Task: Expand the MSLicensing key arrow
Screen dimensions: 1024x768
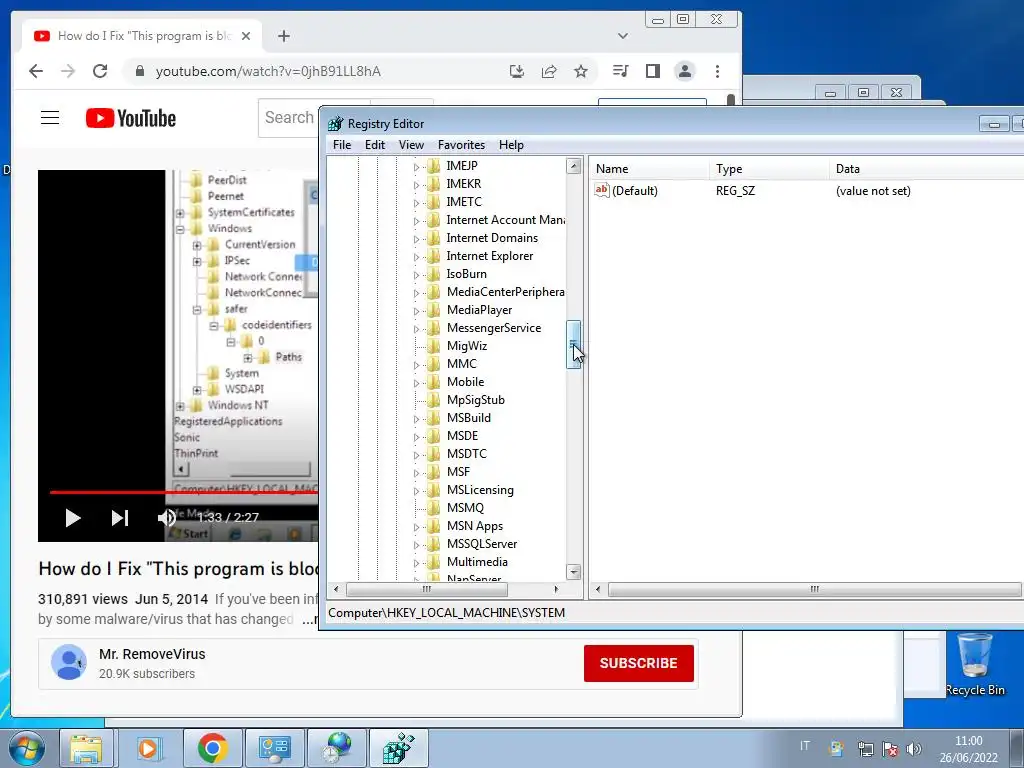Action: [x=416, y=491]
